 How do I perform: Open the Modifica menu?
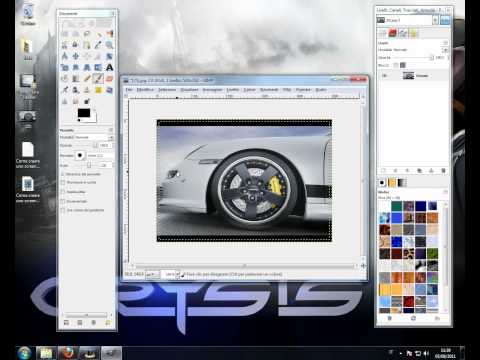[x=145, y=90]
